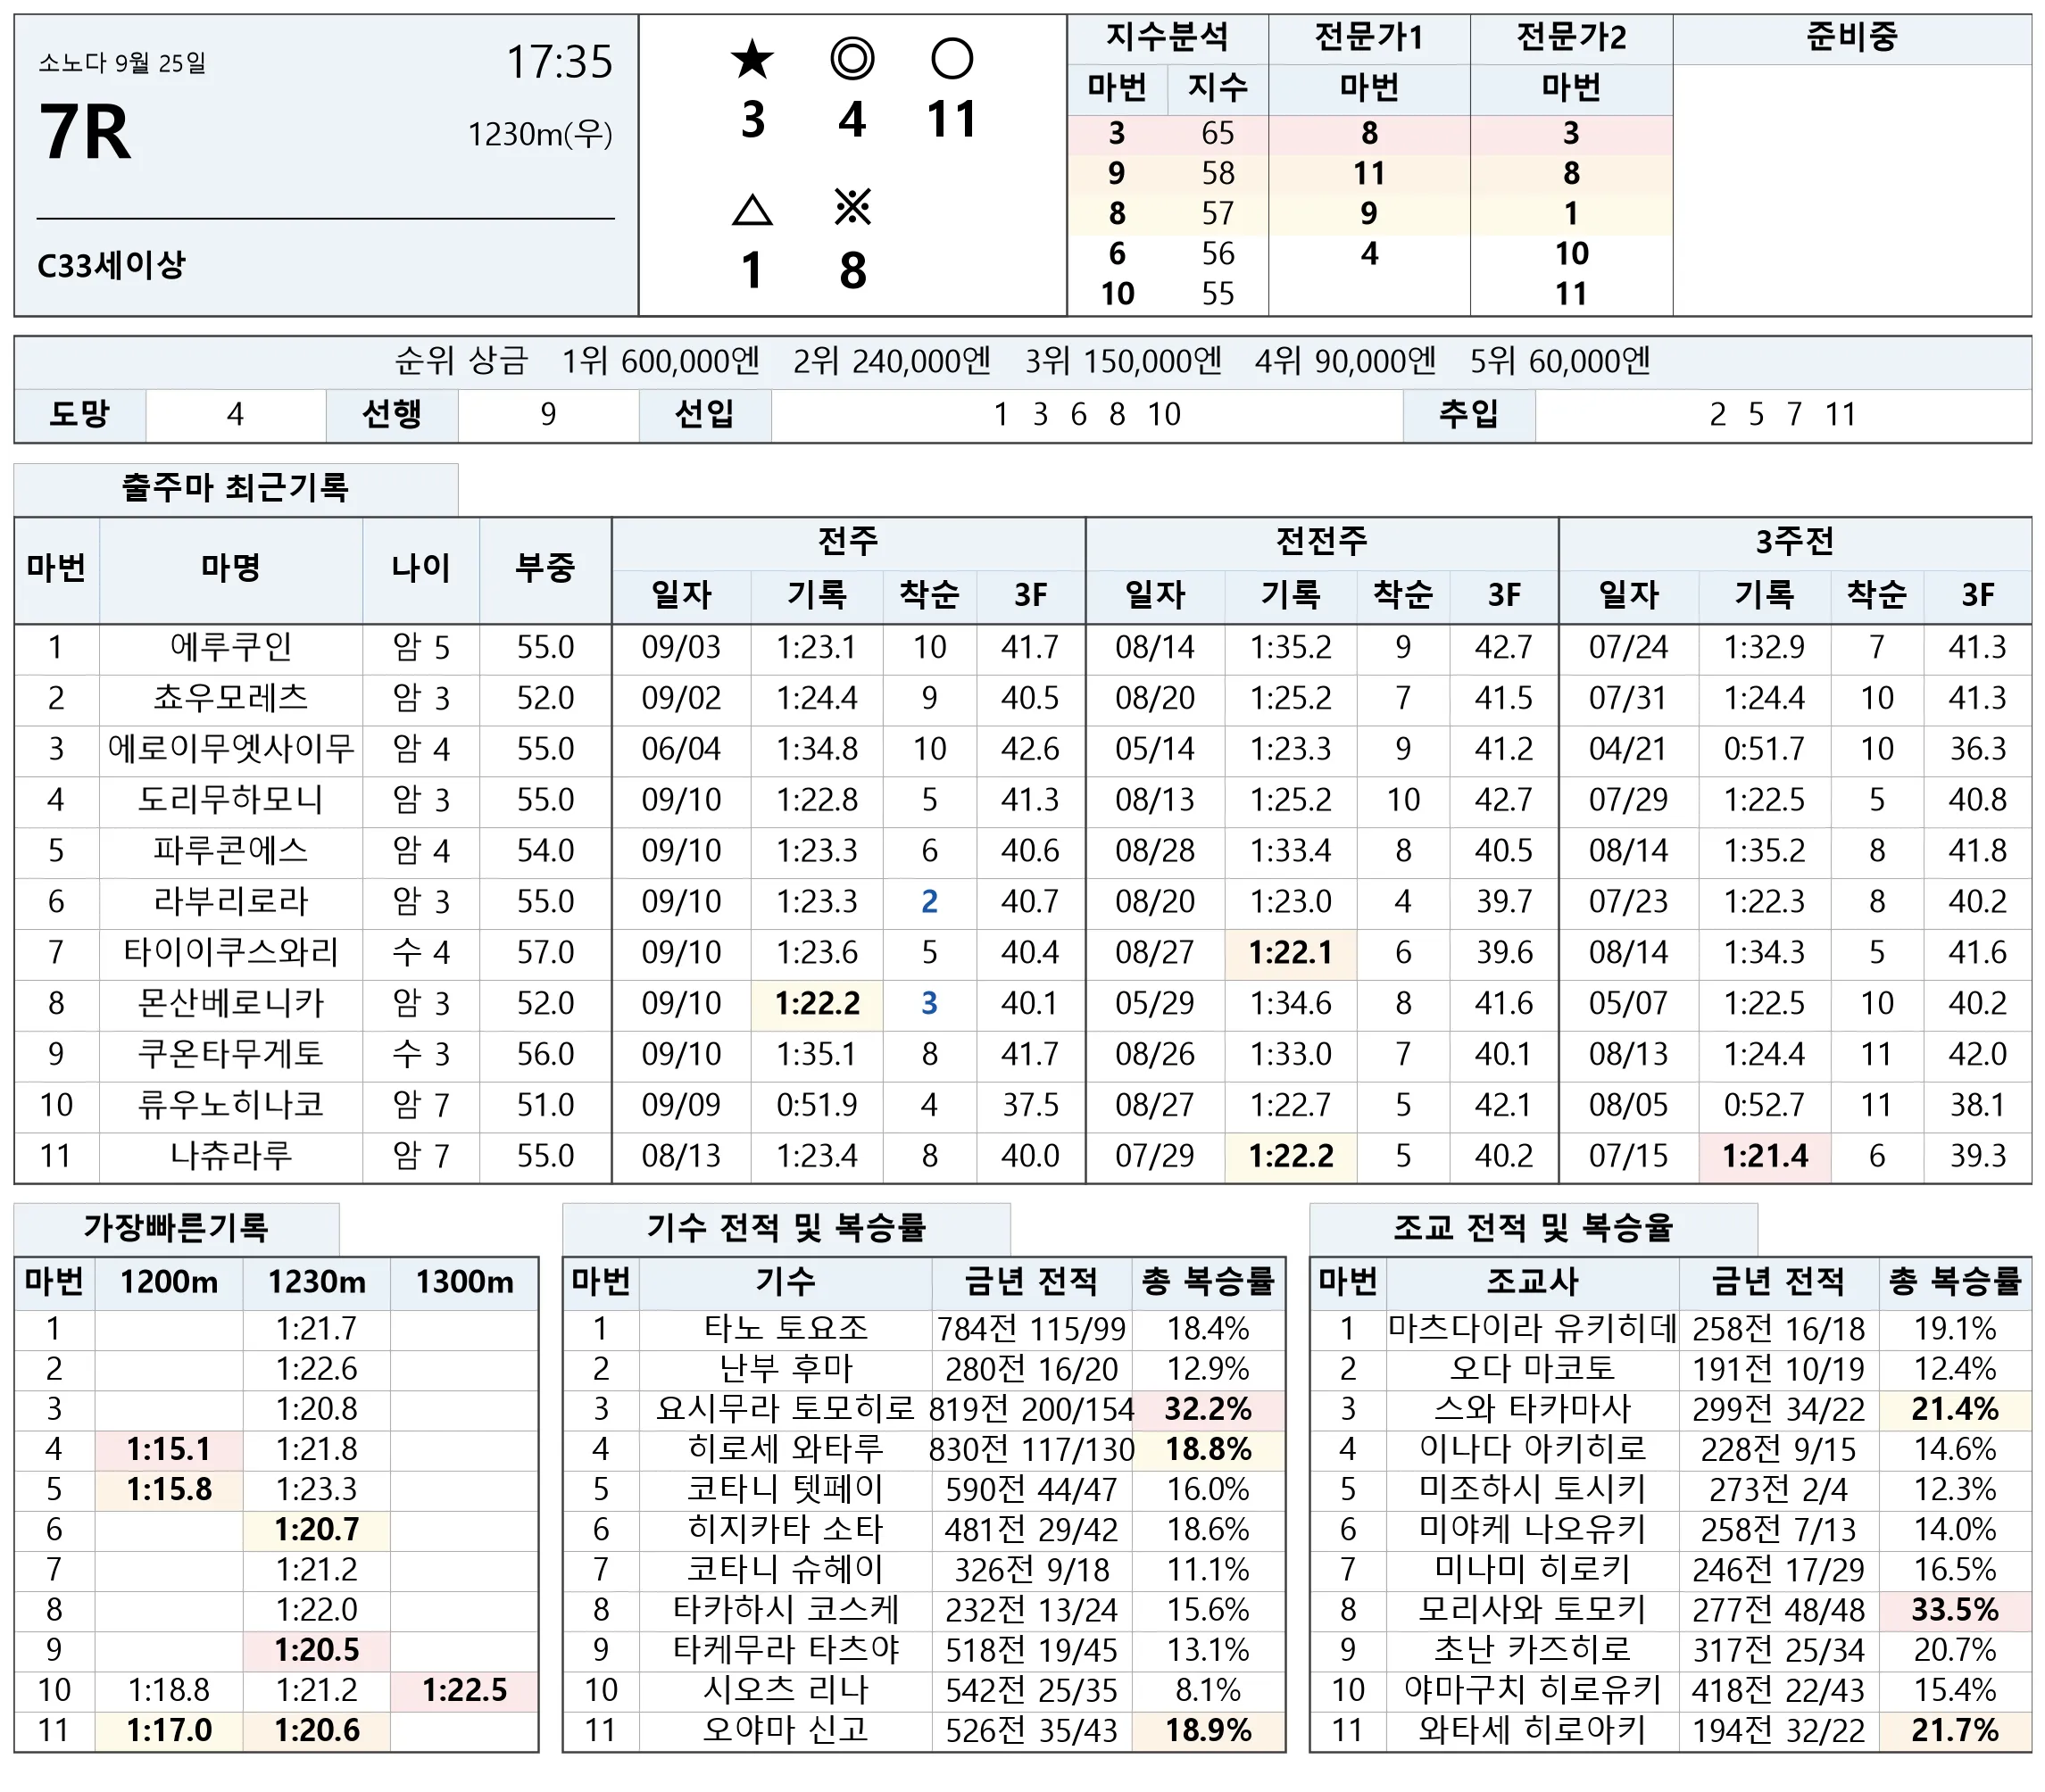2045x1792 pixels.
Task: Click the single circle prediction symbol
Action: (x=951, y=59)
